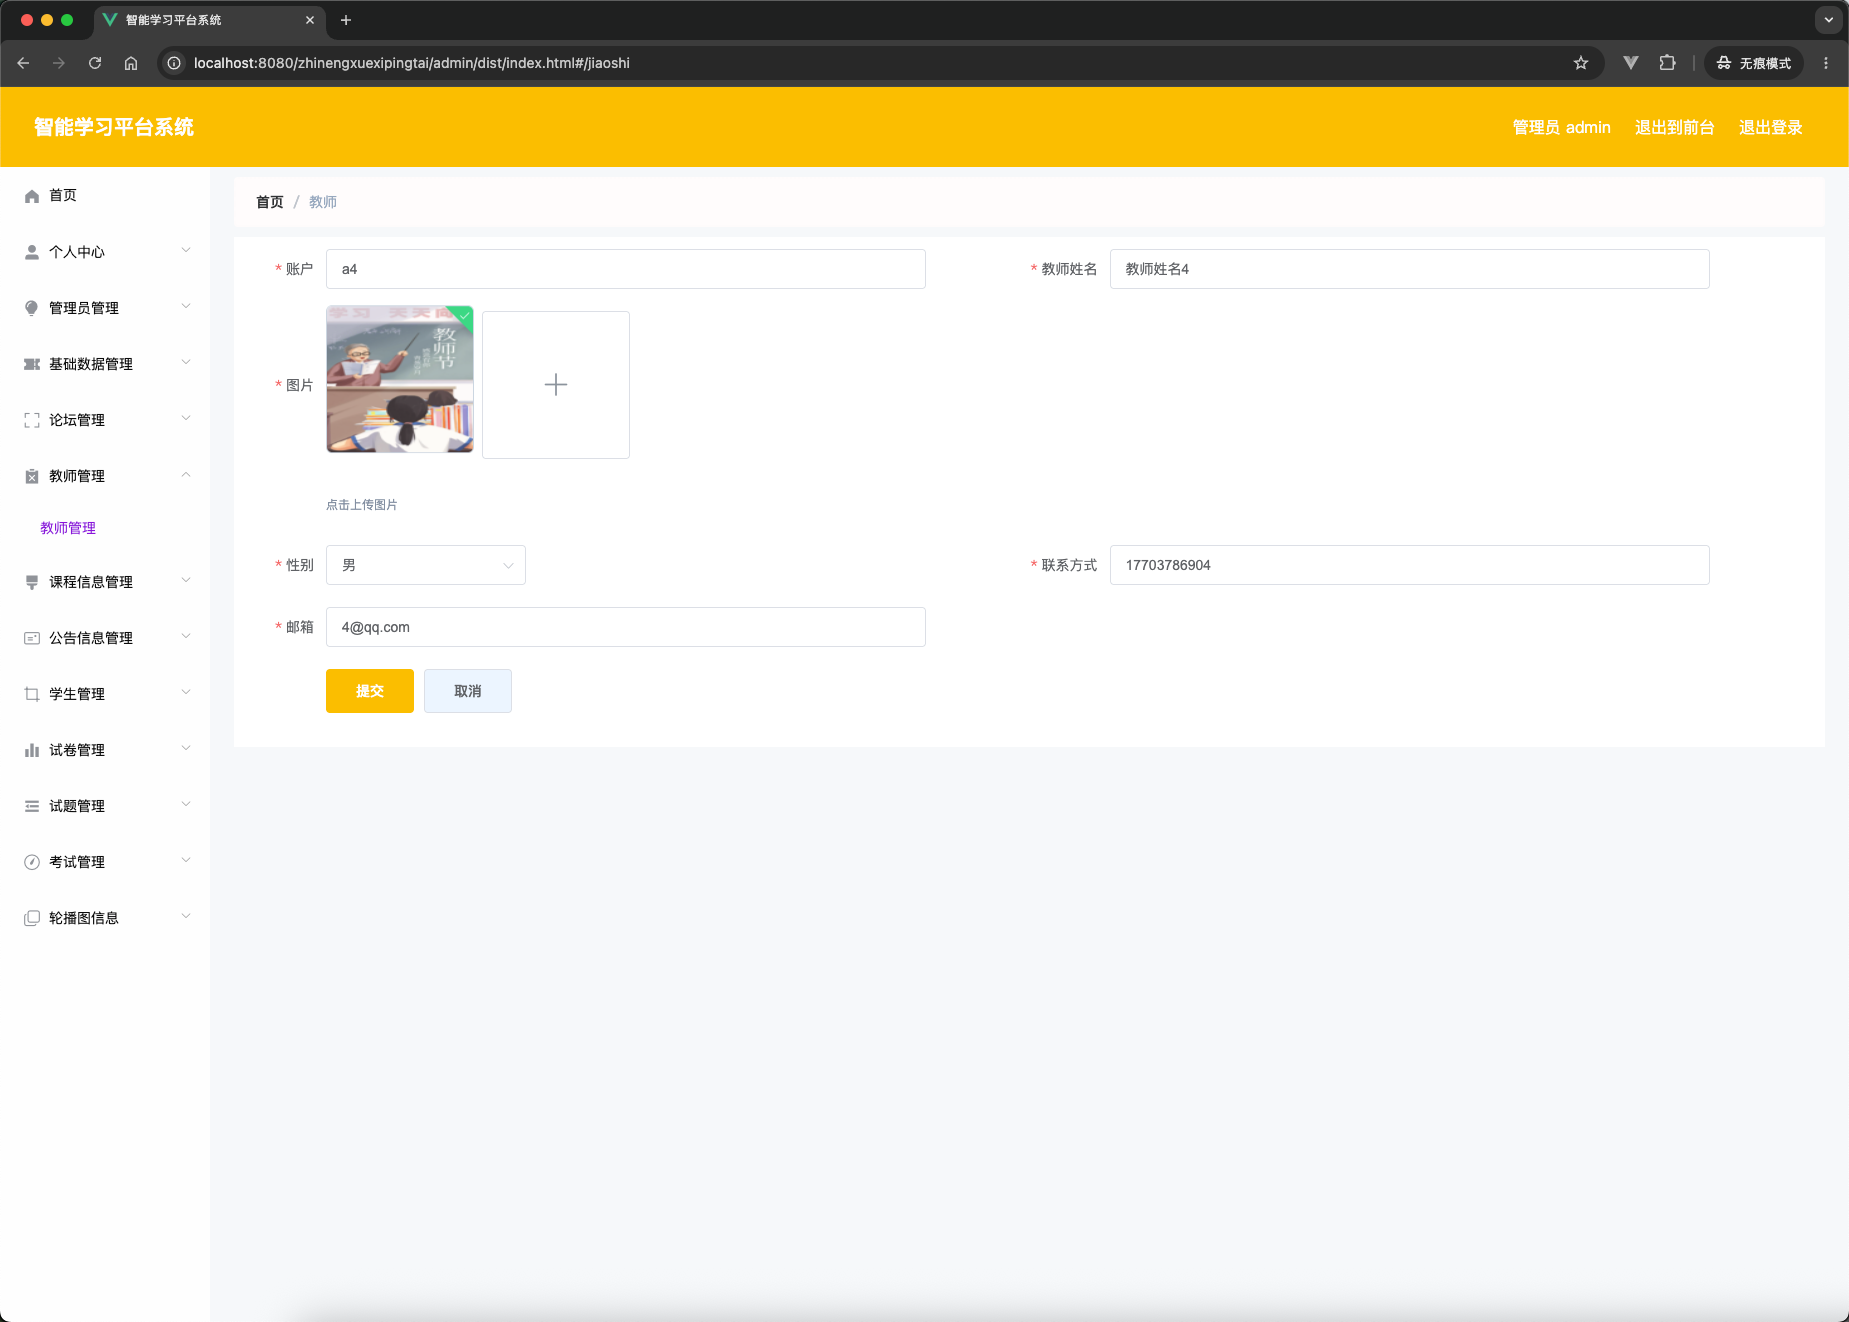
Task: Click the 管理员管理 sidebar icon
Action: (x=32, y=308)
